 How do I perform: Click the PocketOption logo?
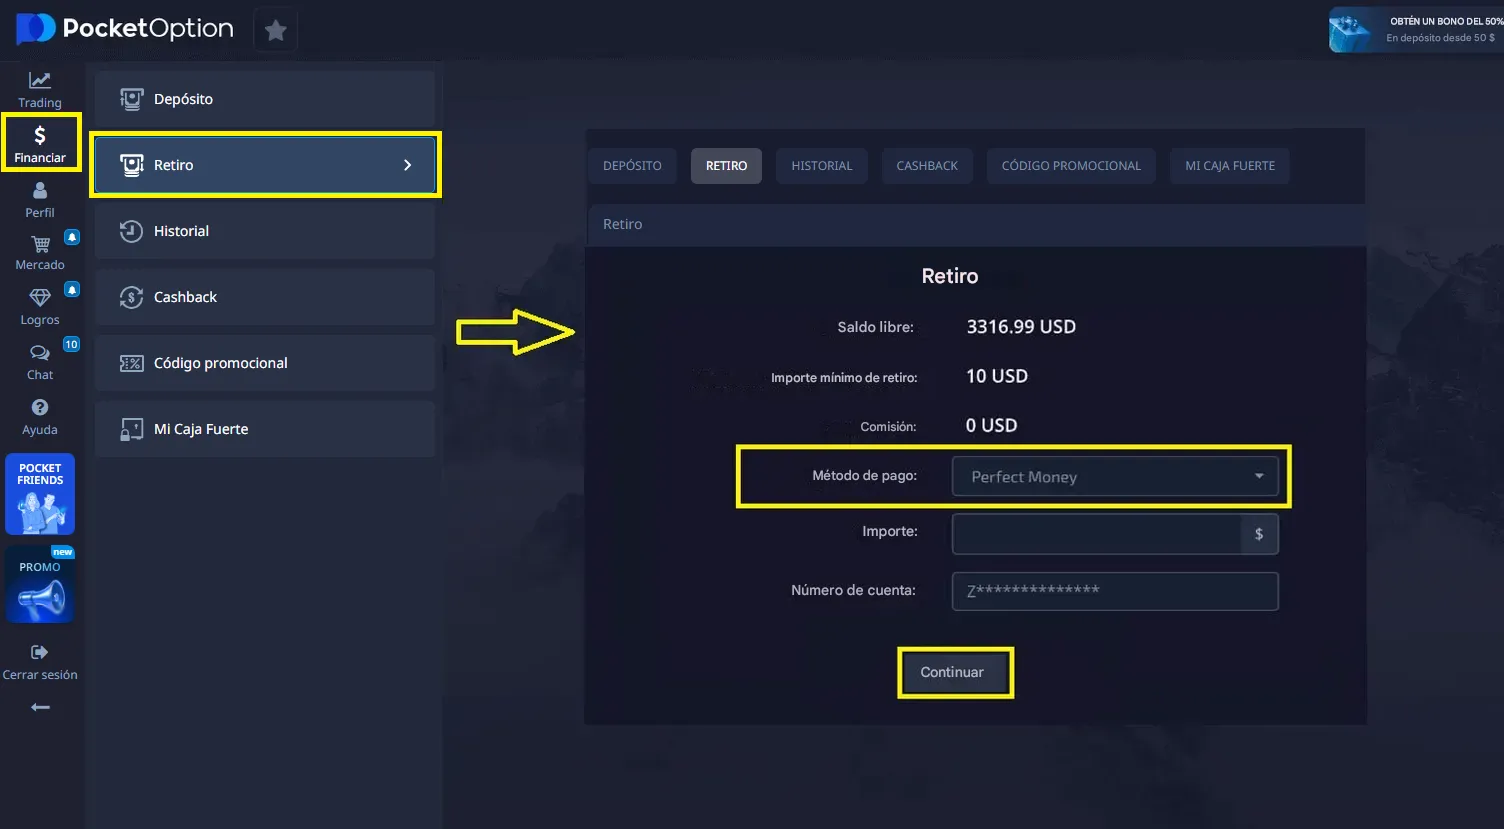coord(125,29)
